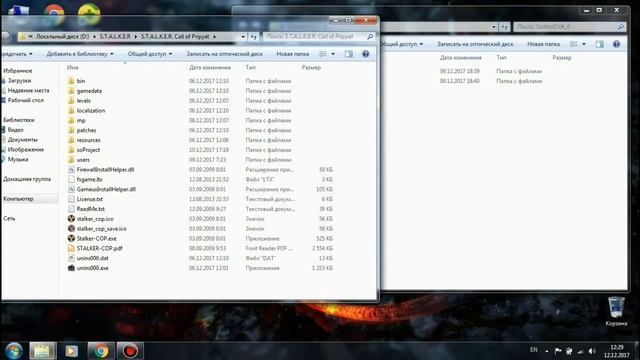640x360 pixels.
Task: Select 'Компьютер' in navigation pane
Action: pos(18,199)
